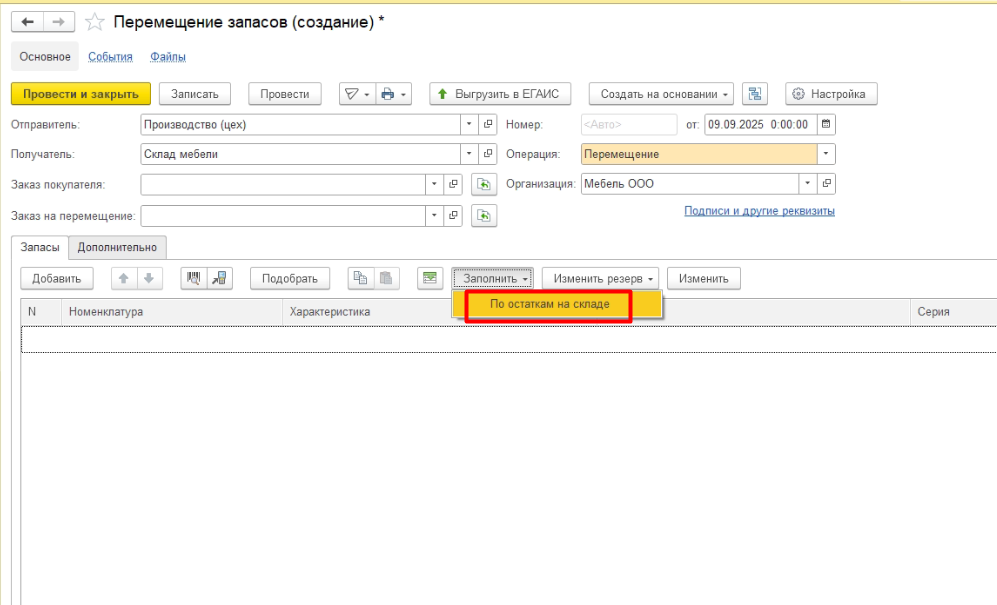Screen dimensions: 997x605
Task: Click the date field 09.09.2025
Action: coord(760,125)
